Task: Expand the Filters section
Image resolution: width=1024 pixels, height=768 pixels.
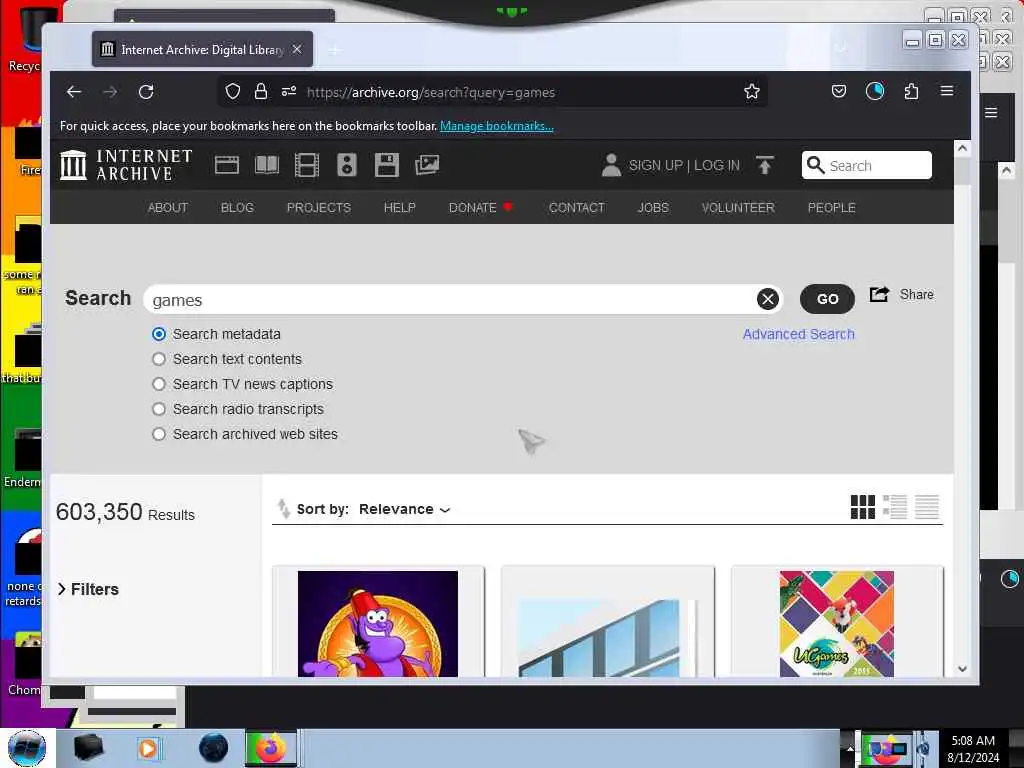Action: 88,589
